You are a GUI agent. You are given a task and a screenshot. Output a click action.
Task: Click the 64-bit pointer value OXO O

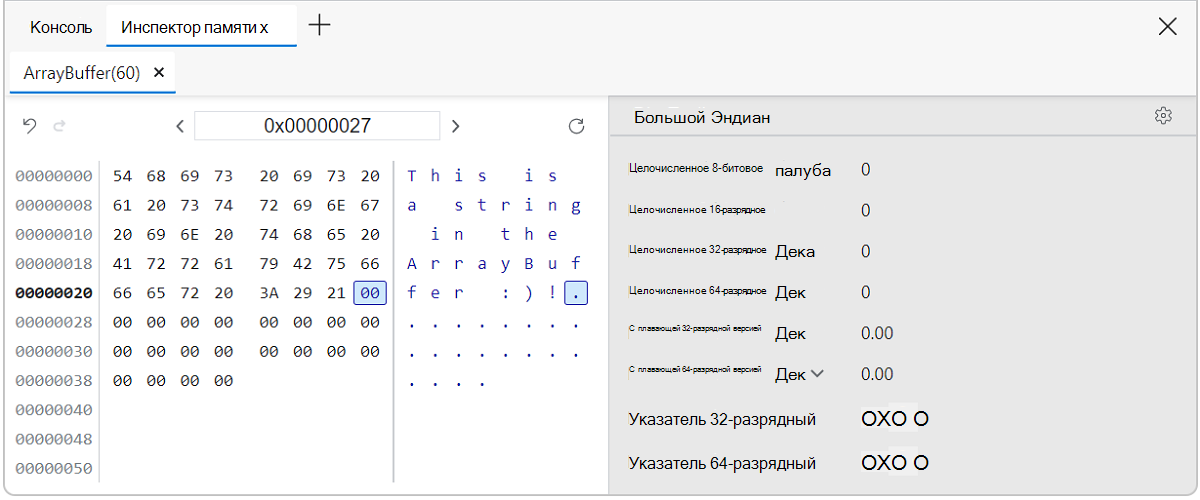(895, 463)
